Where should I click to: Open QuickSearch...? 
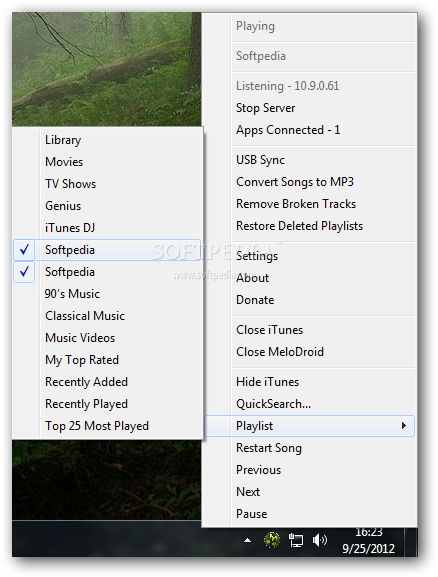tap(309, 404)
